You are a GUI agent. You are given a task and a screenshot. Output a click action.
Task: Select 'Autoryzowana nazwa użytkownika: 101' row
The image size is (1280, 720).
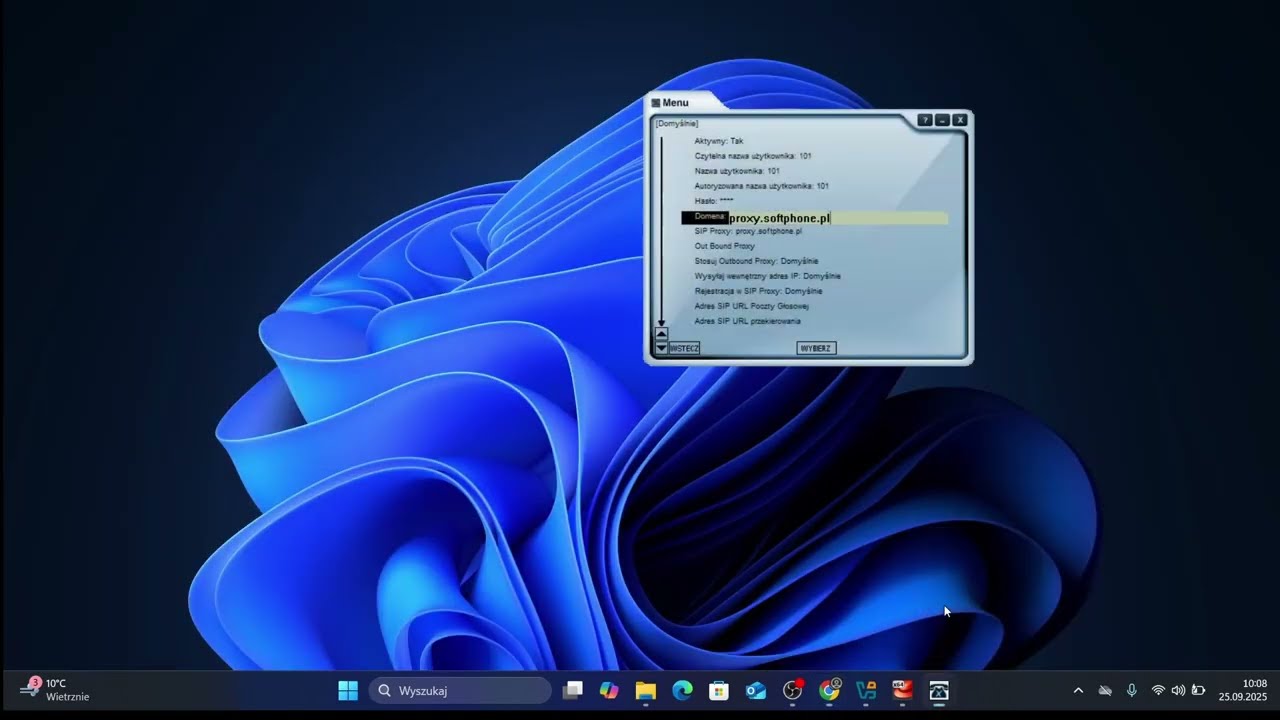pos(761,186)
